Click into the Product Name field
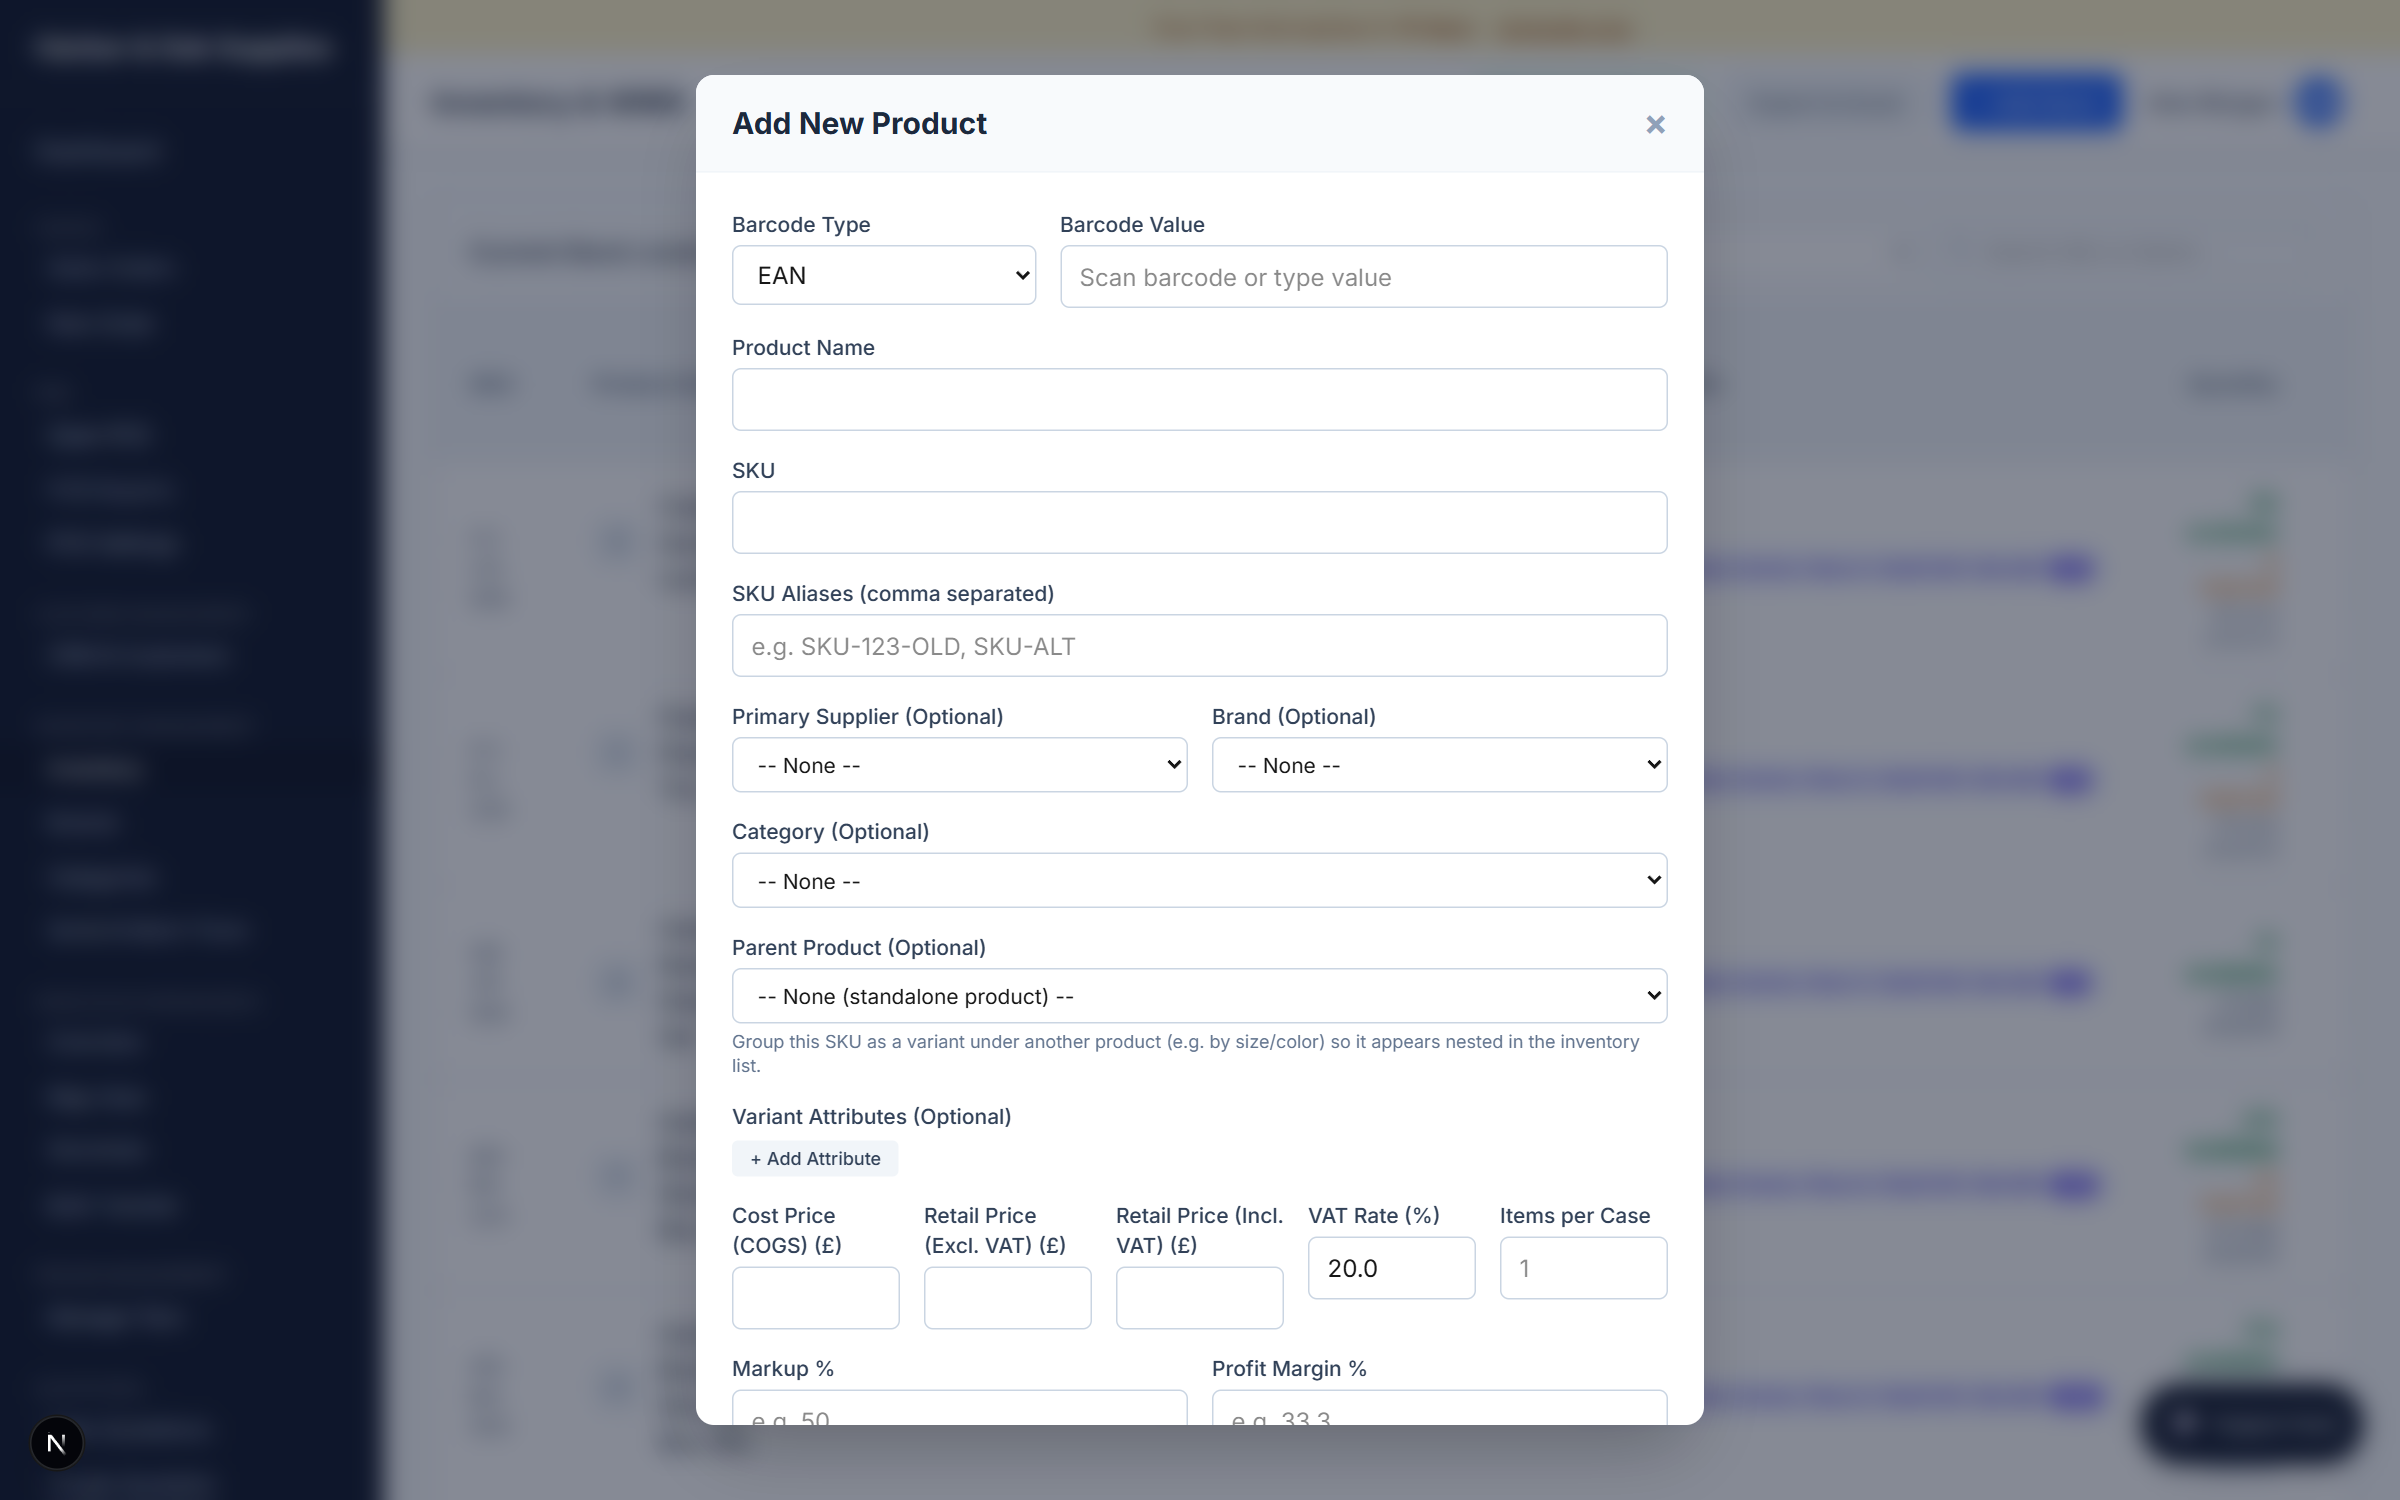 click(1199, 400)
